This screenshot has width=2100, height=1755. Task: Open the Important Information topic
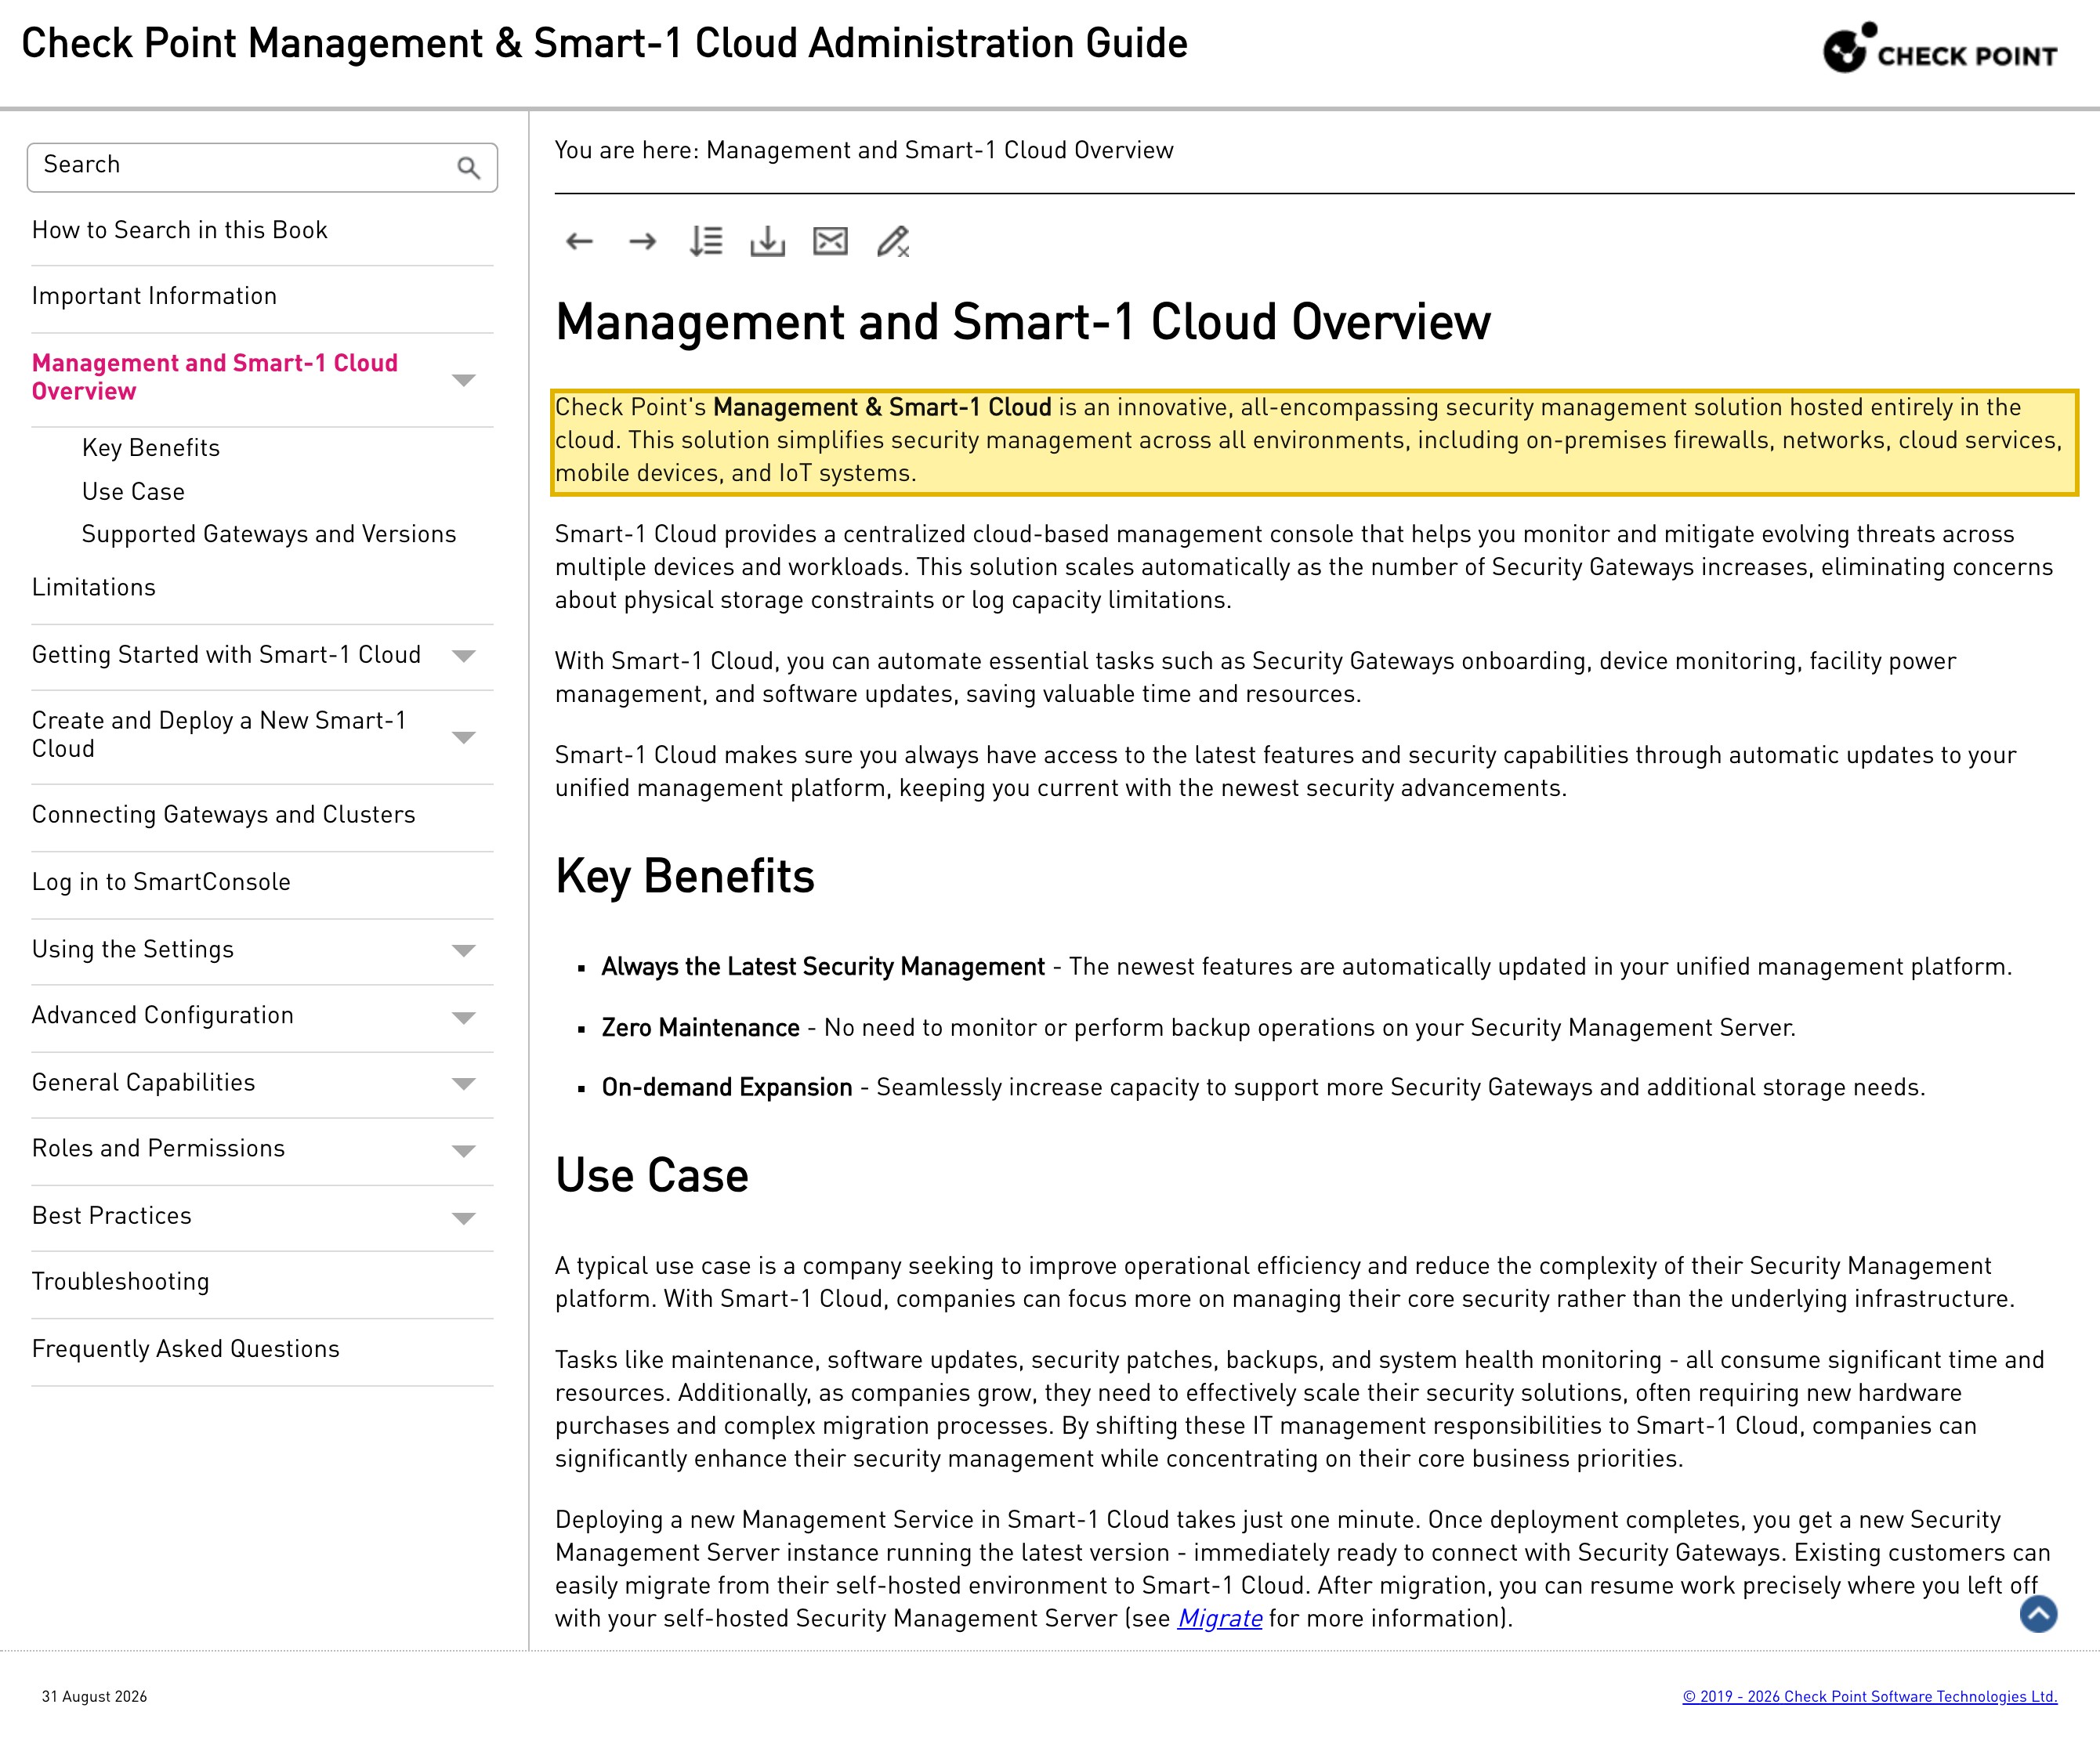coord(154,296)
